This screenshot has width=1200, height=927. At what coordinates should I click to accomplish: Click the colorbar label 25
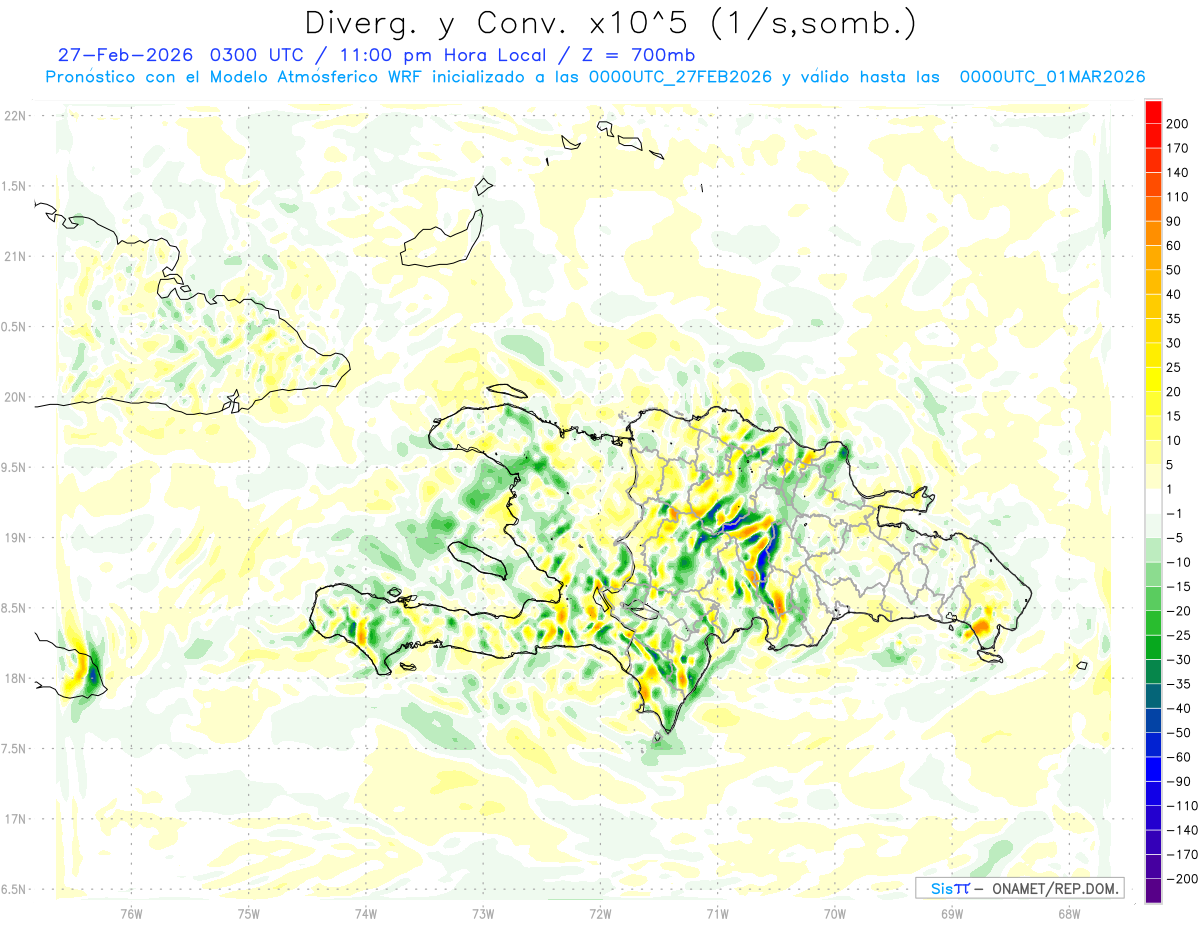tap(1174, 367)
